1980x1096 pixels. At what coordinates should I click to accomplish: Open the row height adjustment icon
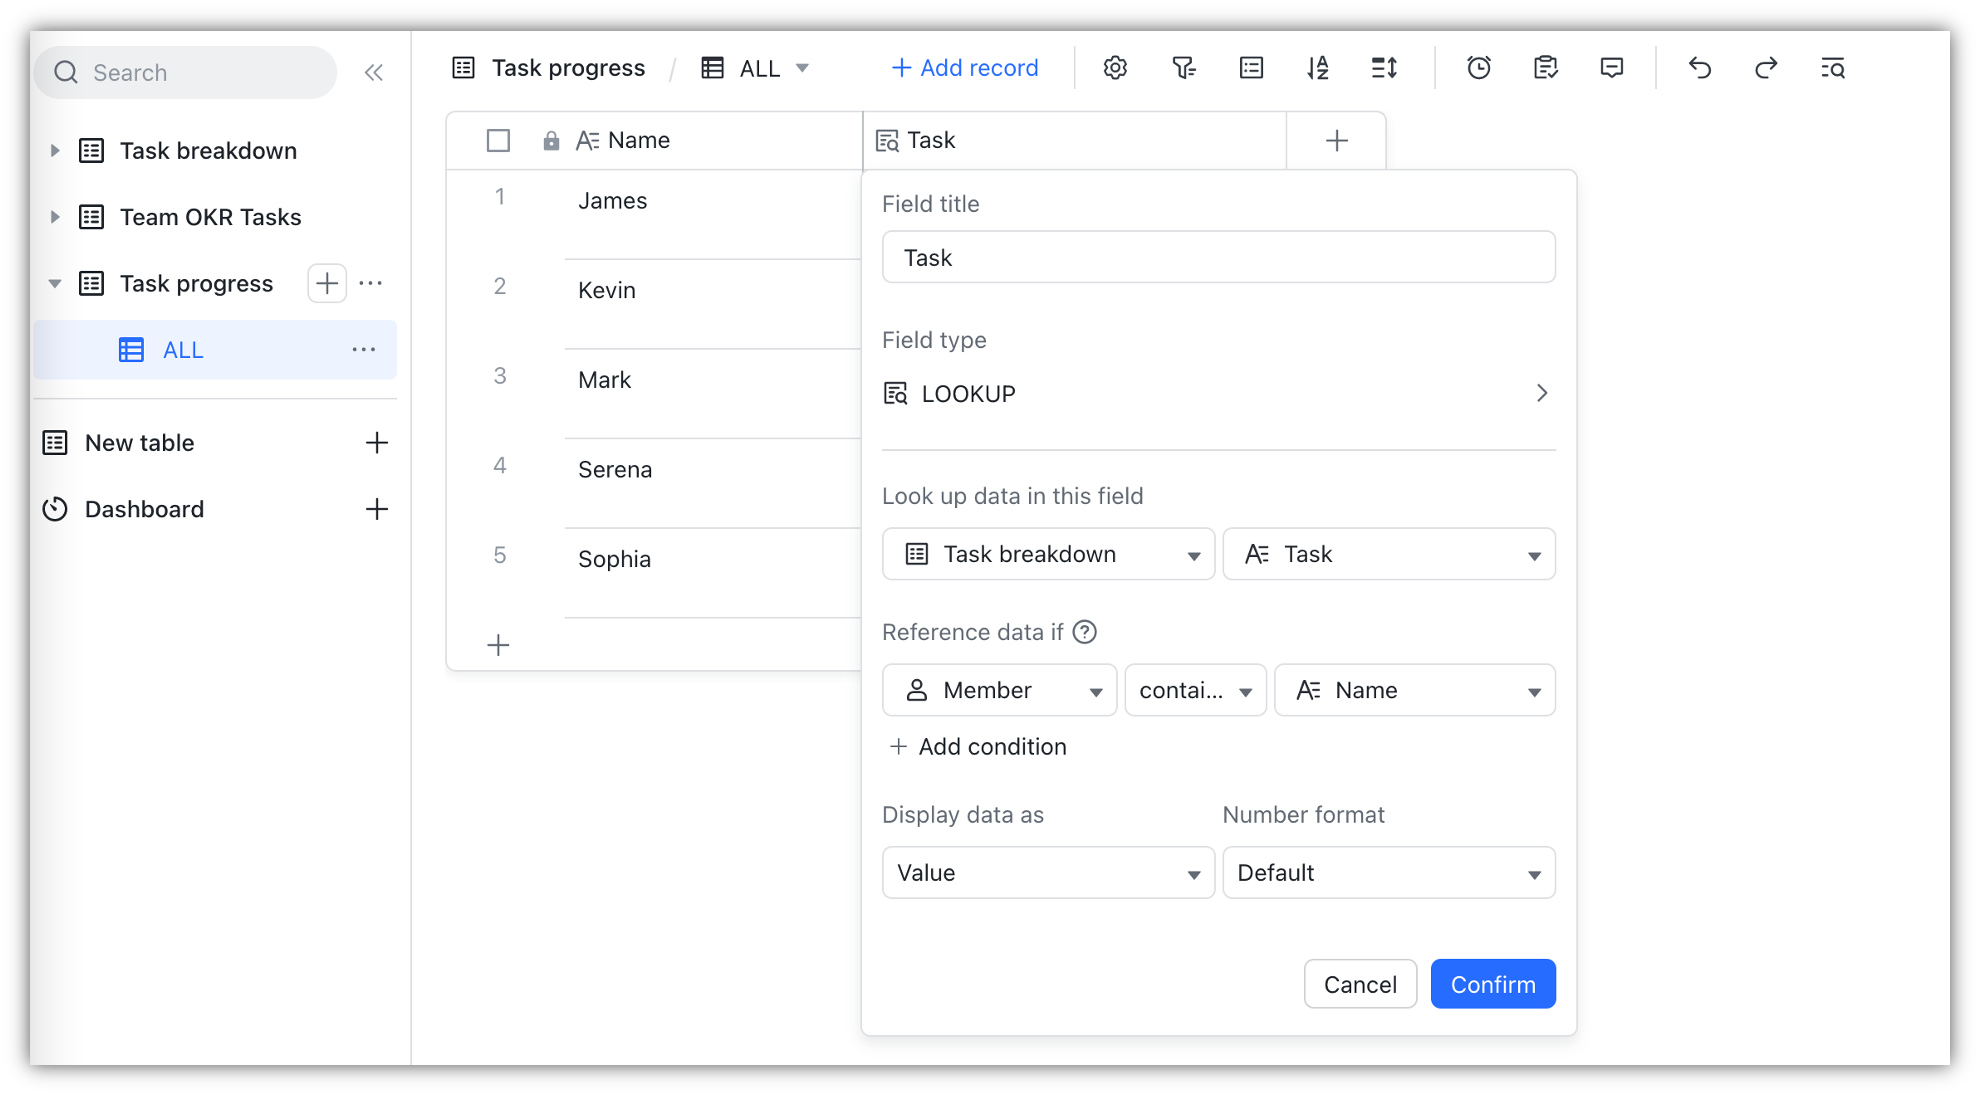coord(1384,68)
